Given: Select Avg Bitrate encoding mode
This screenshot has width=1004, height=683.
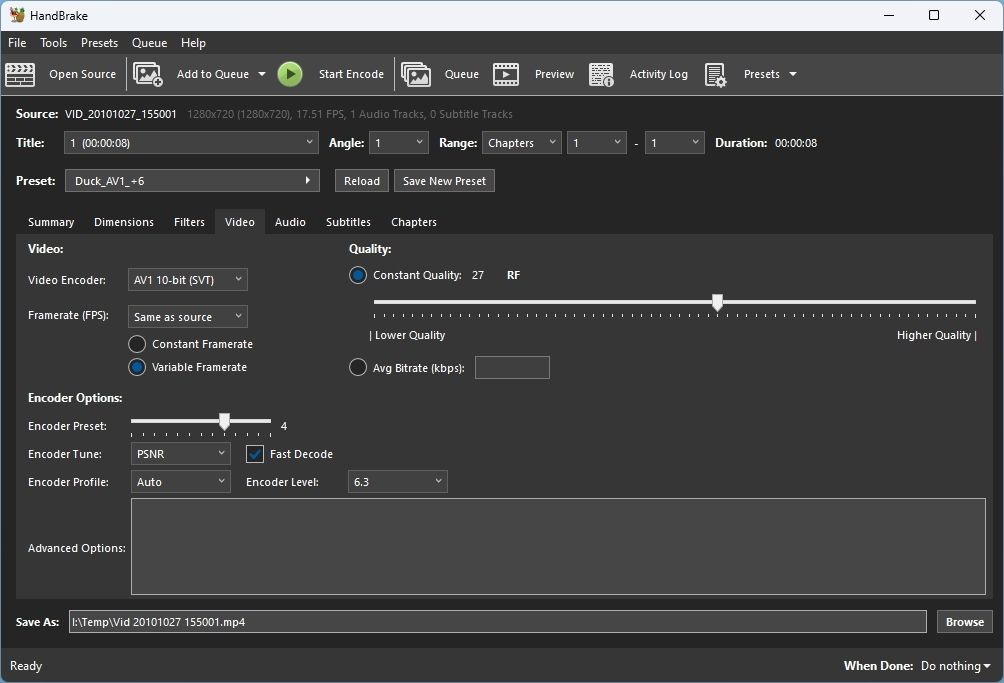Looking at the screenshot, I should 357,367.
